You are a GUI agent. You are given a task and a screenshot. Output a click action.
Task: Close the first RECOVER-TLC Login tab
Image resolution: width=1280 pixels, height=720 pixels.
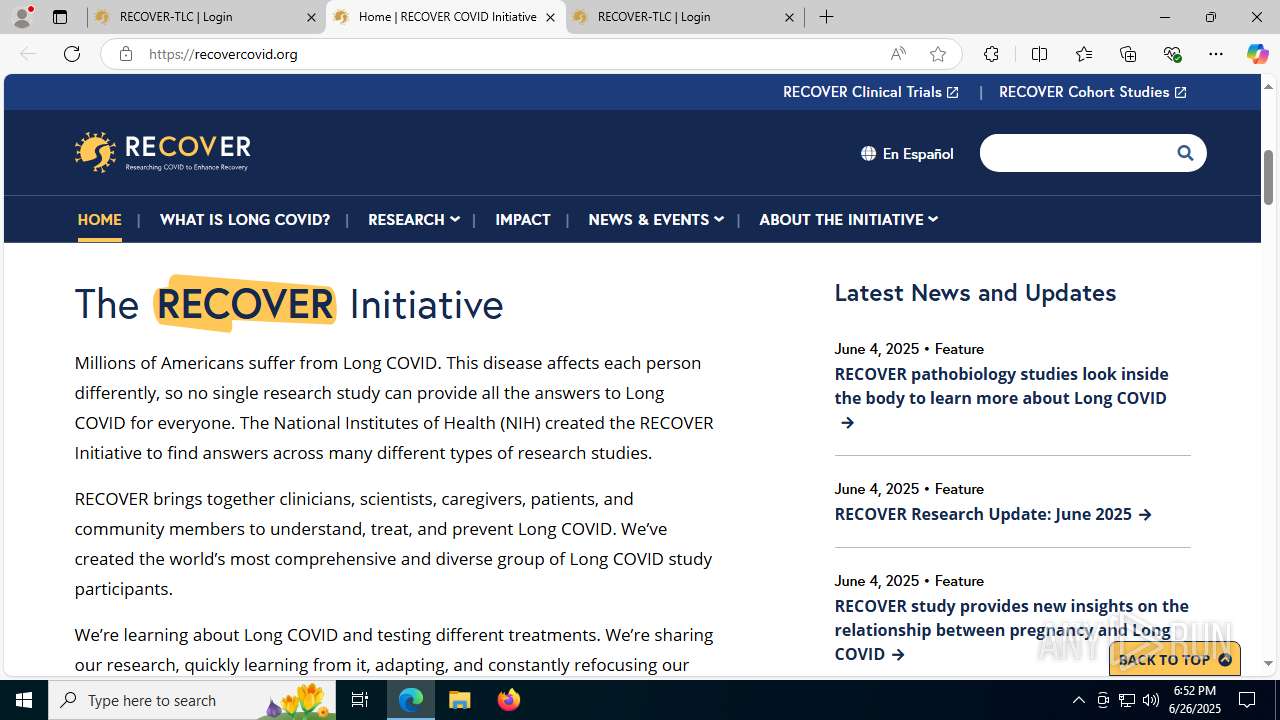coord(311,17)
